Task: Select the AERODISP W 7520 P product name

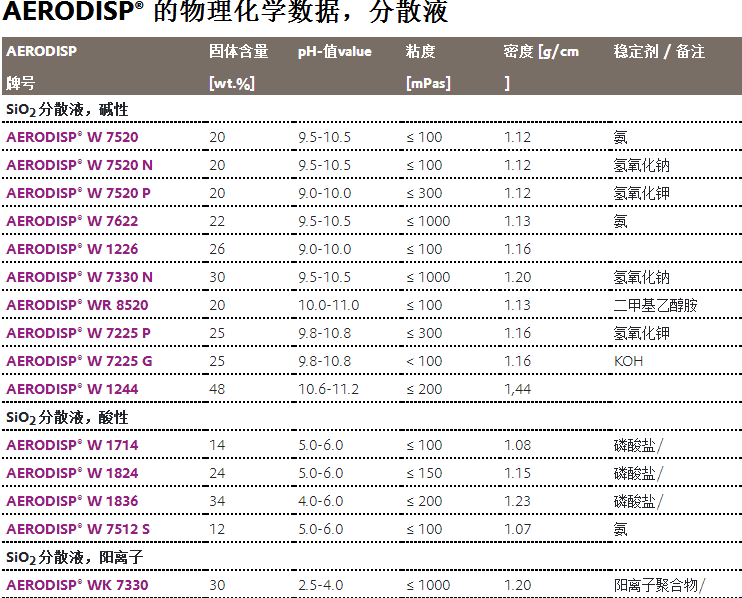Action: click(x=78, y=193)
